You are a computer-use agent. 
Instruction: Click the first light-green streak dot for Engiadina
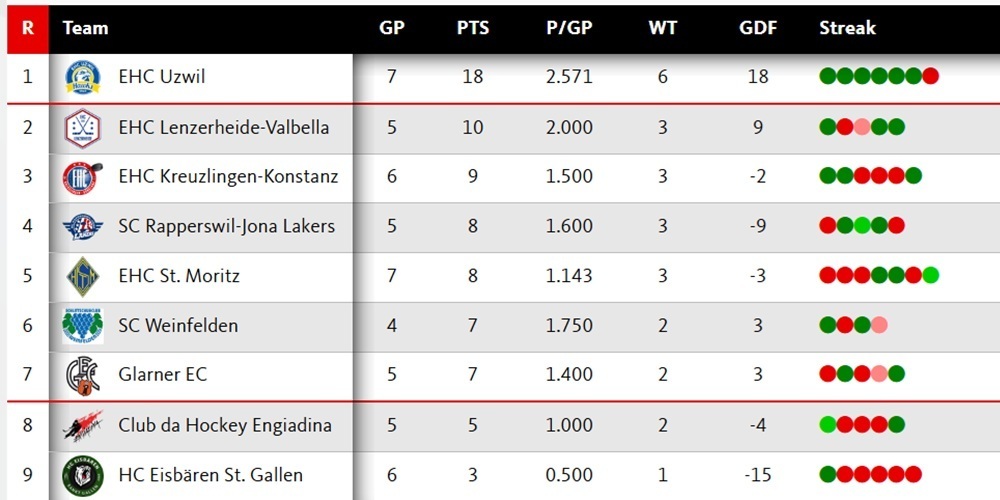827,425
